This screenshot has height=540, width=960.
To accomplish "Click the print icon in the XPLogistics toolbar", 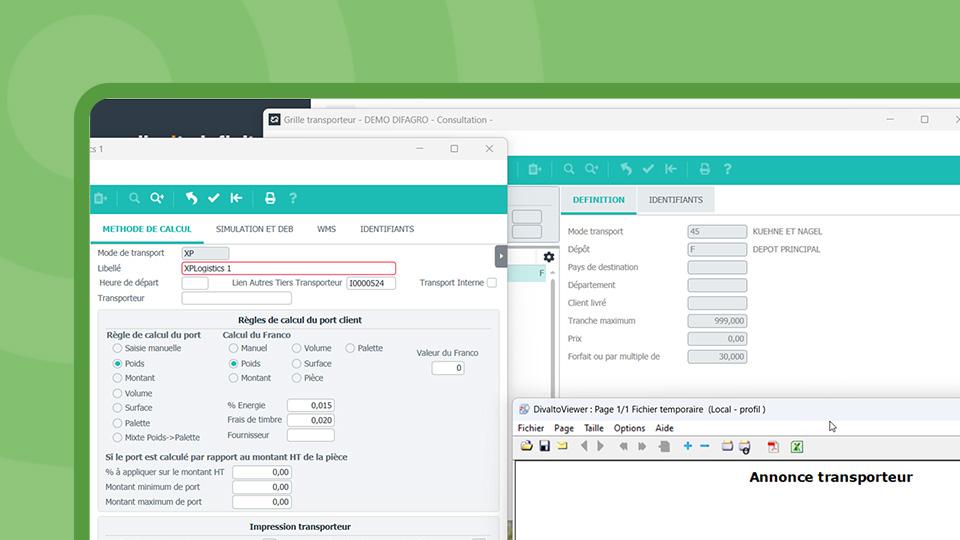I will 270,198.
